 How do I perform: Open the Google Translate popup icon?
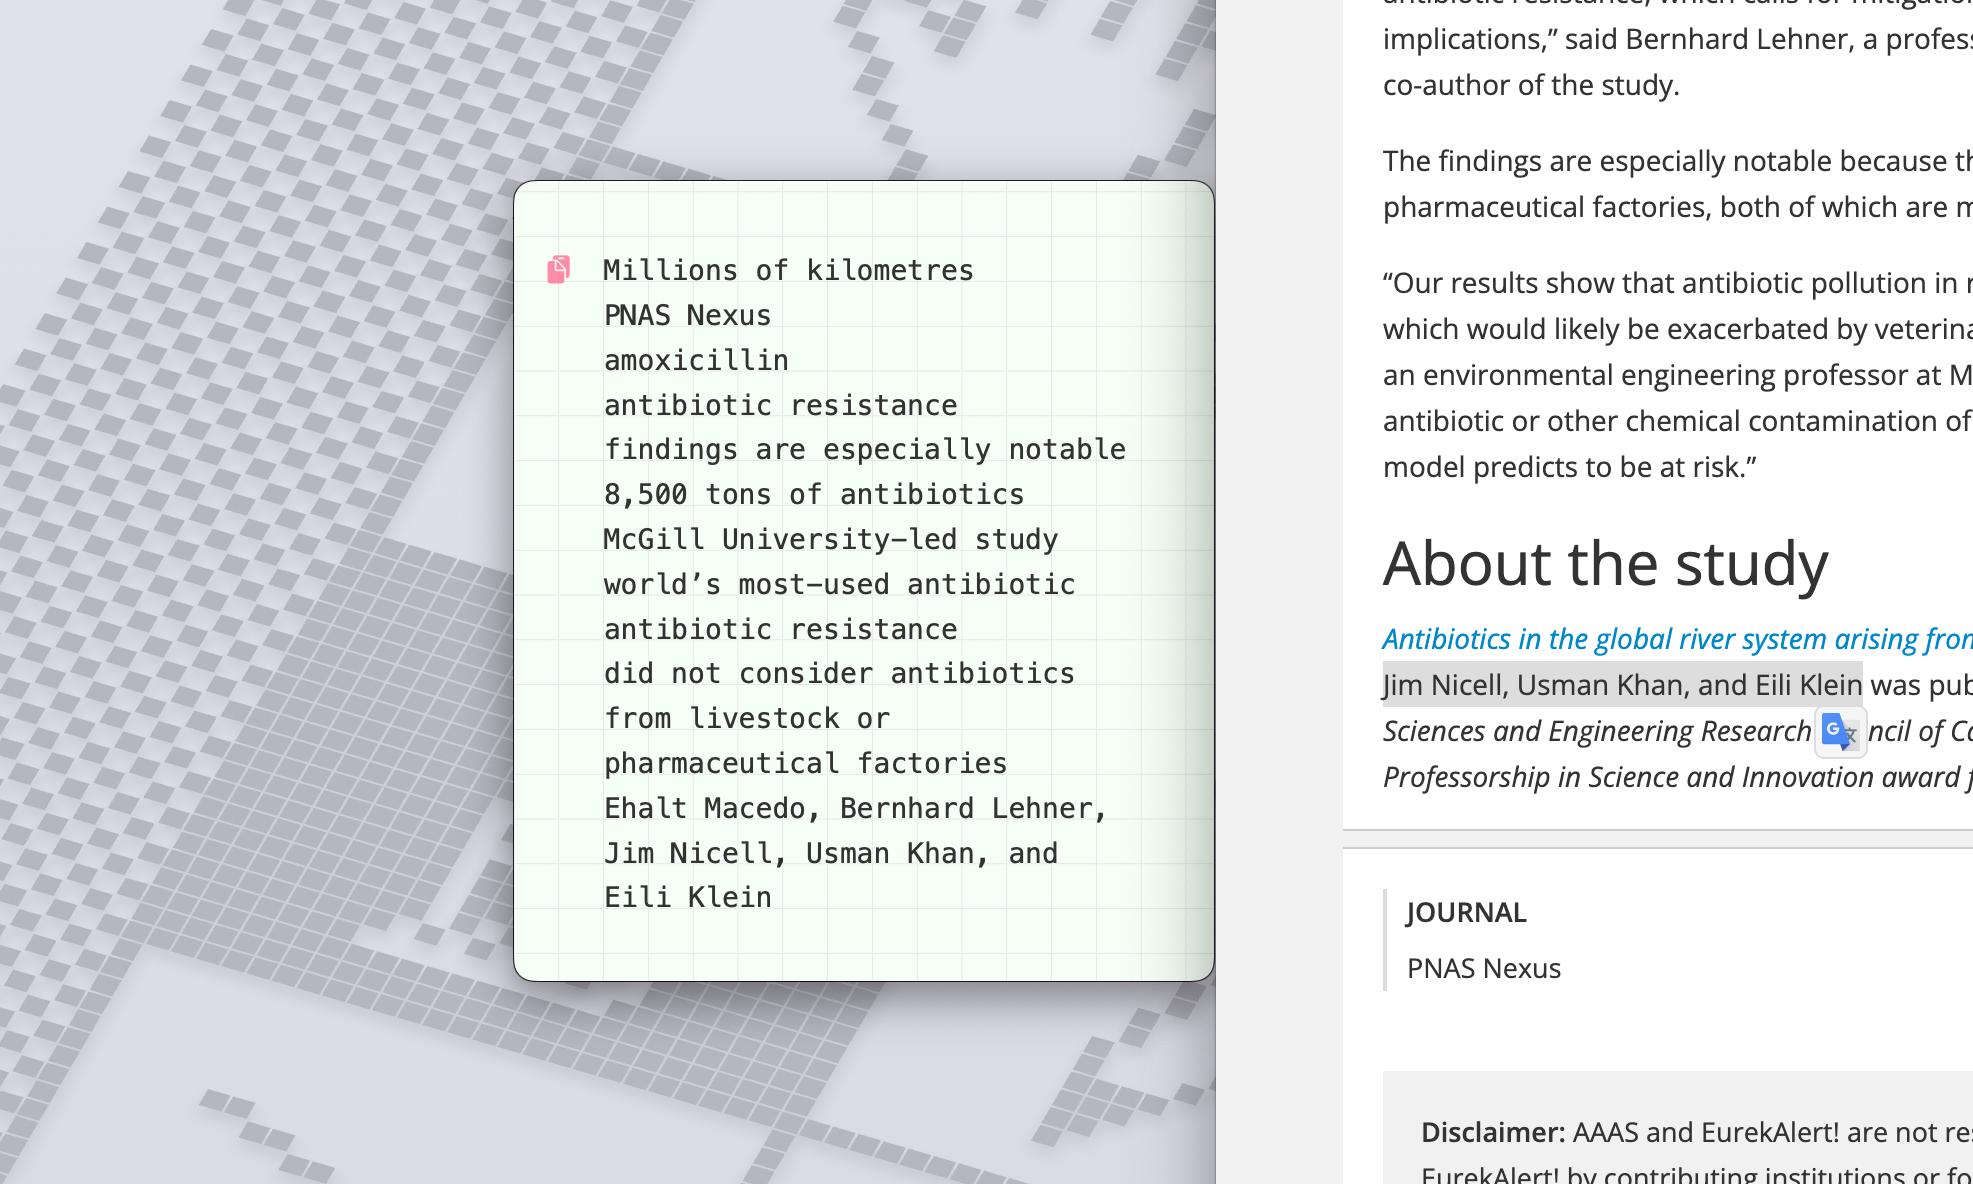(x=1838, y=732)
